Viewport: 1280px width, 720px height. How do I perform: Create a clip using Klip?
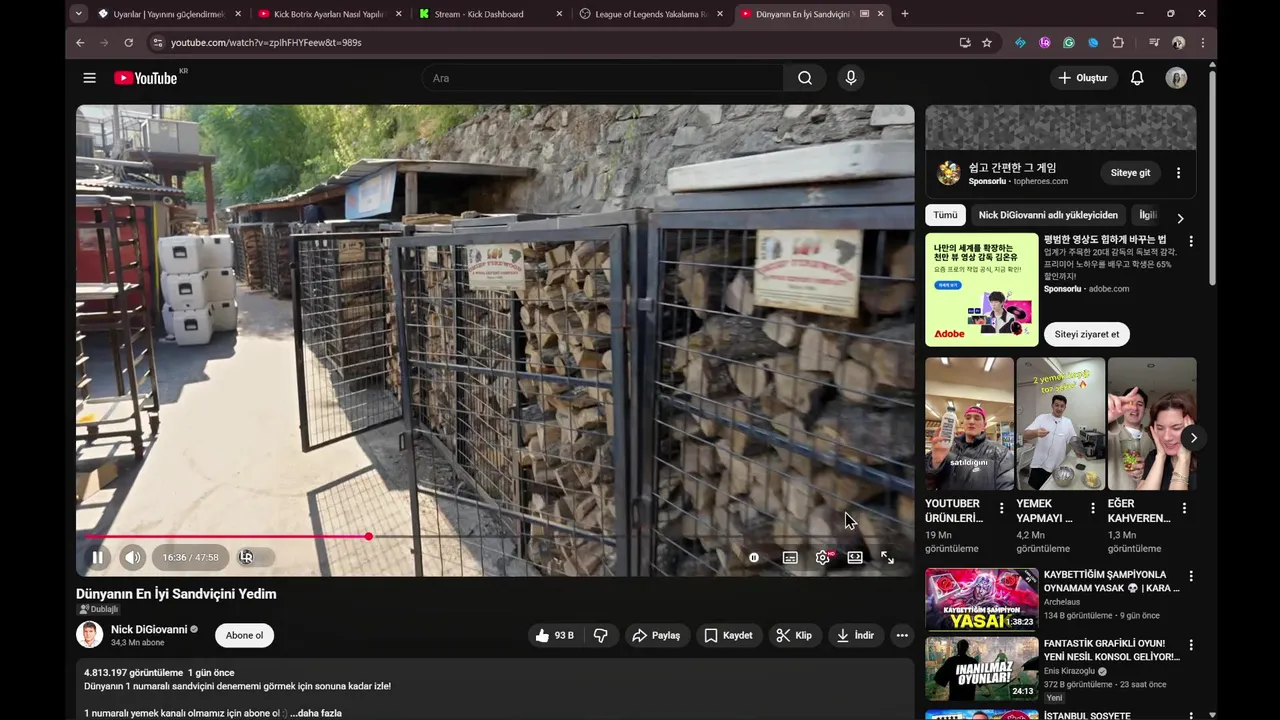pyautogui.click(x=794, y=635)
